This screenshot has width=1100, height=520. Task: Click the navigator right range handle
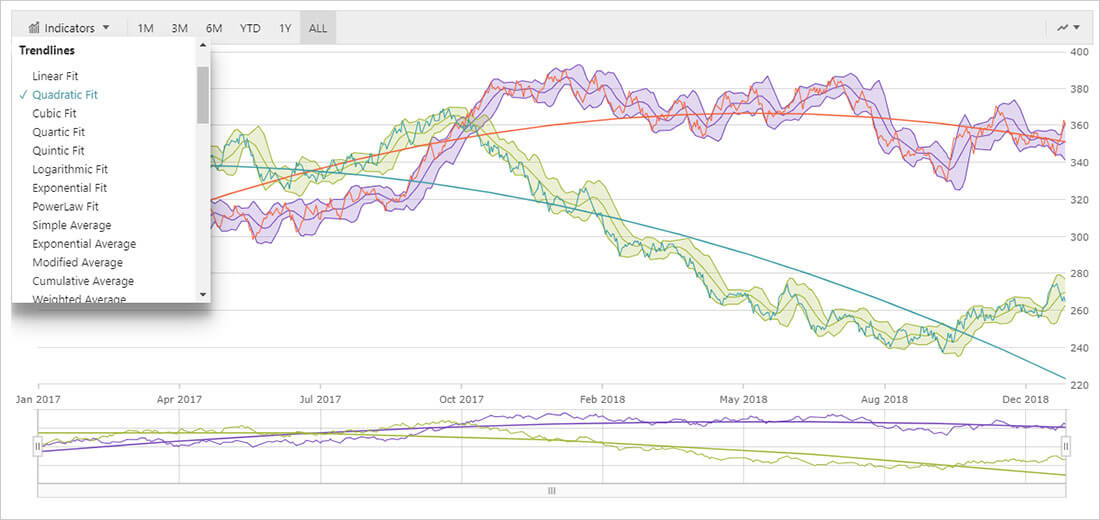(1066, 446)
